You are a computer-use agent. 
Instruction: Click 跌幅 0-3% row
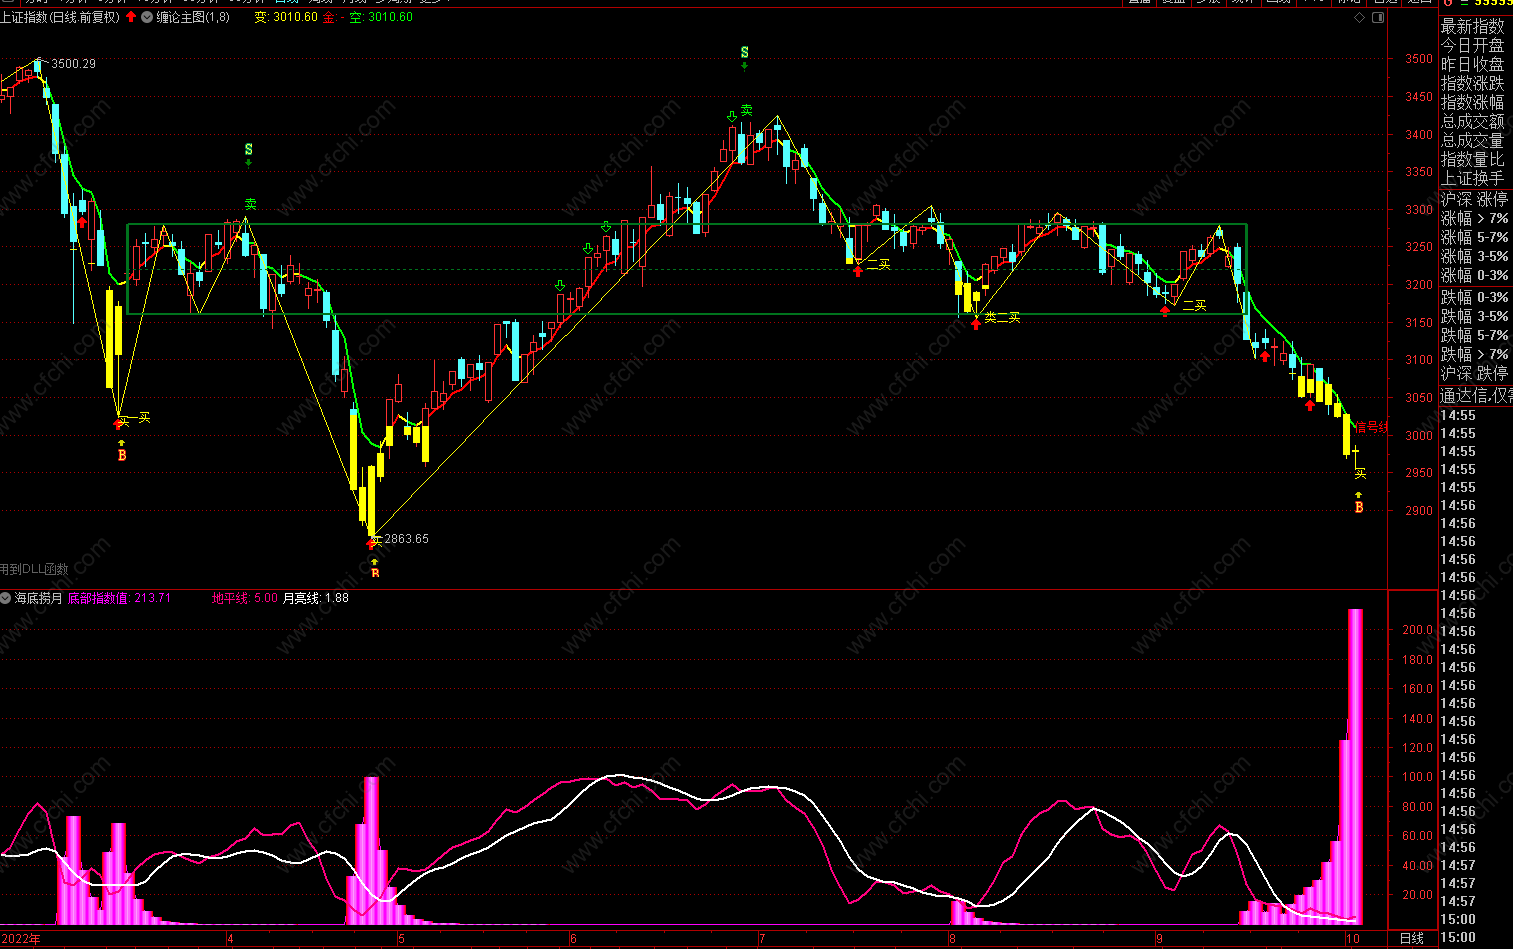click(x=1475, y=297)
